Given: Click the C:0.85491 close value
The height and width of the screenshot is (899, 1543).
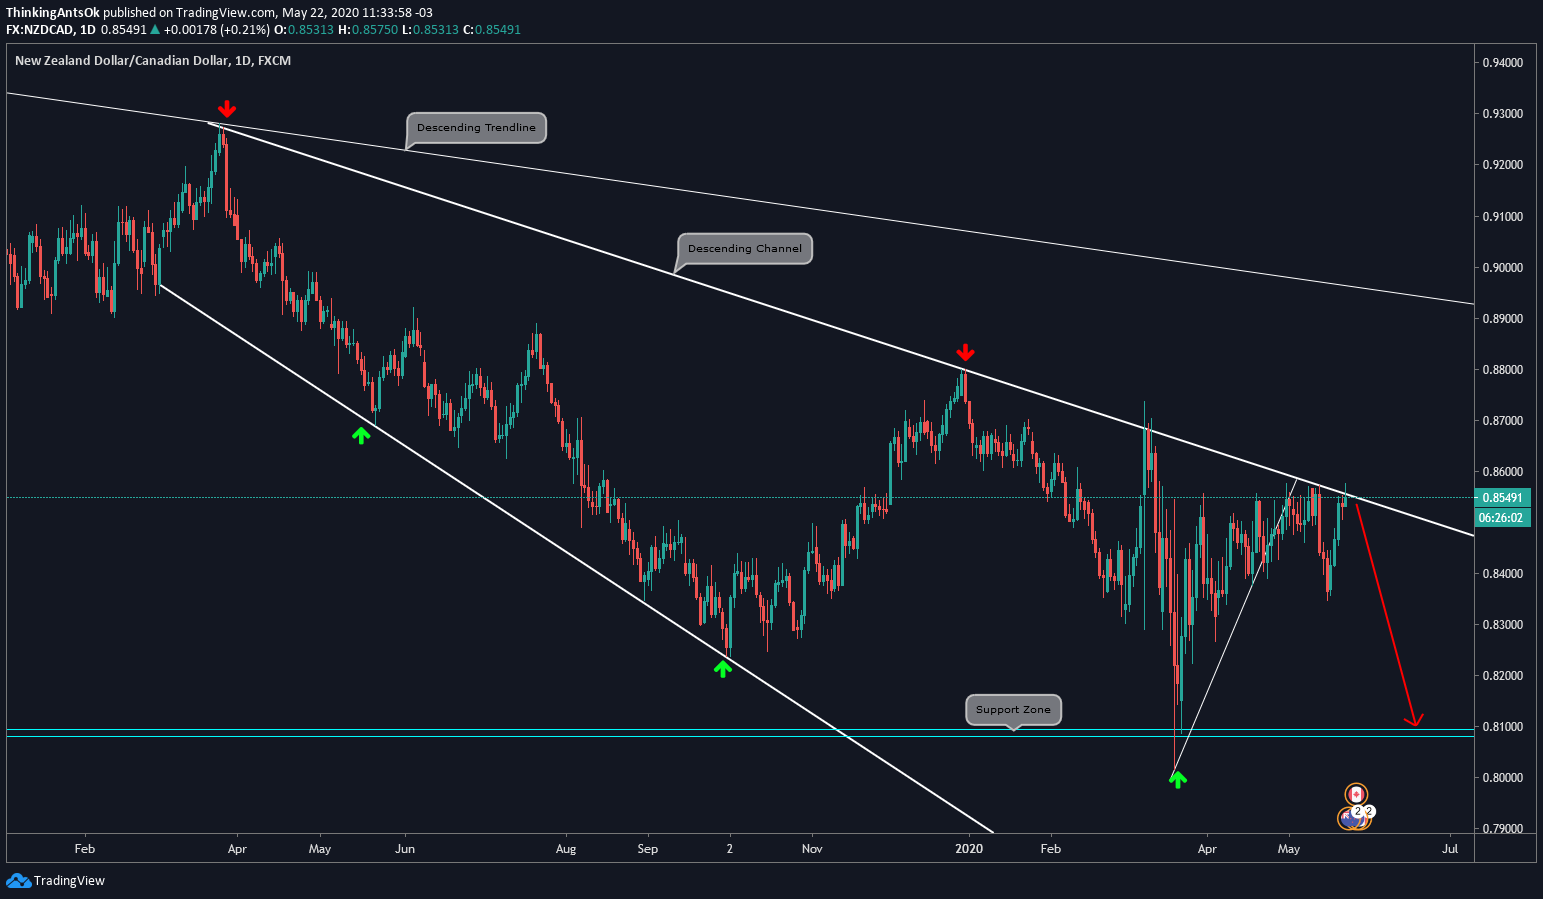Looking at the screenshot, I should tap(492, 30).
